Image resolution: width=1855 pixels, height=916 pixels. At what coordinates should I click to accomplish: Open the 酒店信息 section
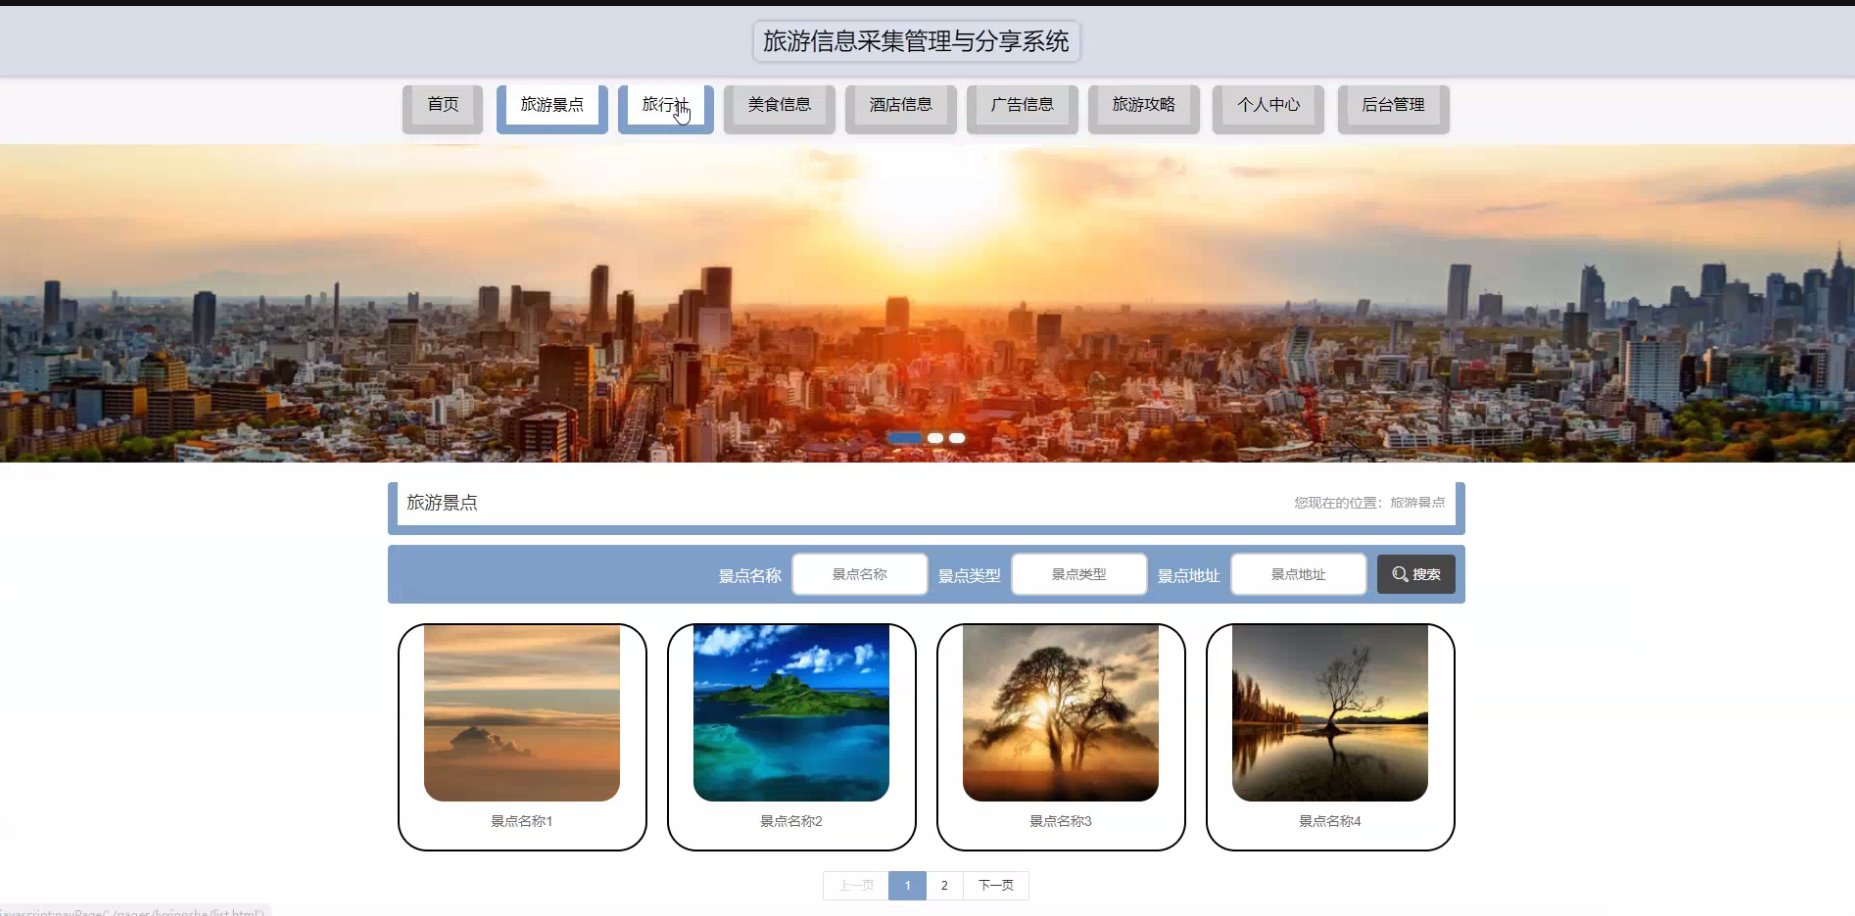pos(899,104)
